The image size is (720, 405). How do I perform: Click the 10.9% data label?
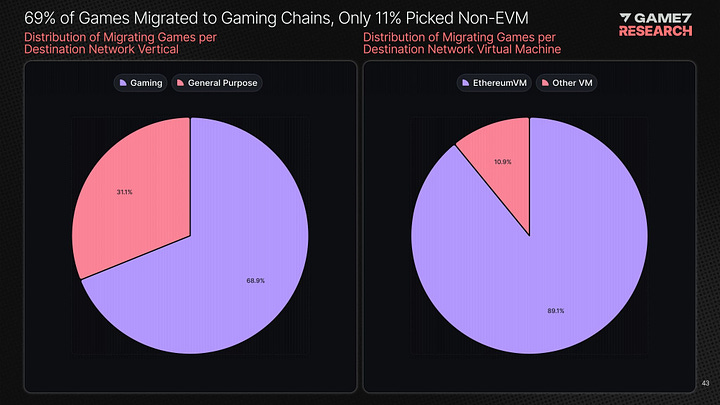[x=503, y=160]
